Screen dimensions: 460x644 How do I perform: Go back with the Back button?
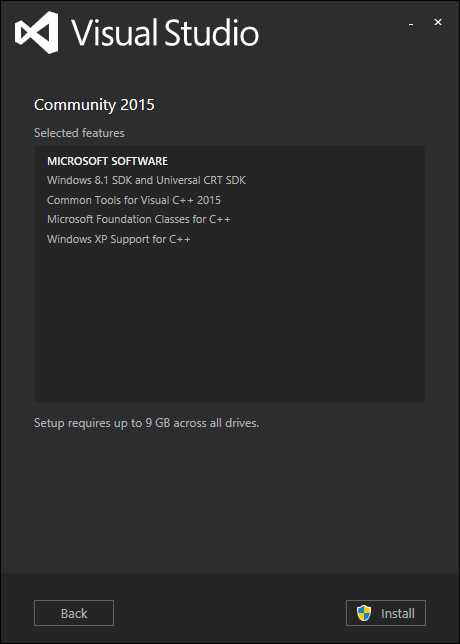pyautogui.click(x=74, y=613)
